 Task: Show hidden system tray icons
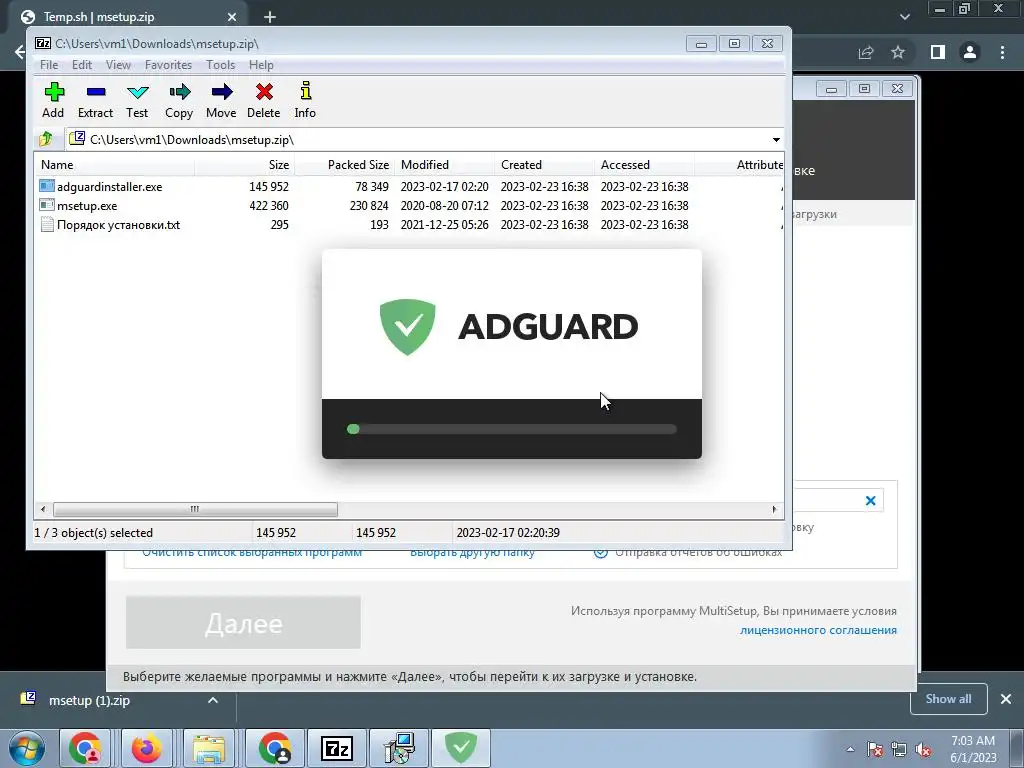(x=850, y=750)
